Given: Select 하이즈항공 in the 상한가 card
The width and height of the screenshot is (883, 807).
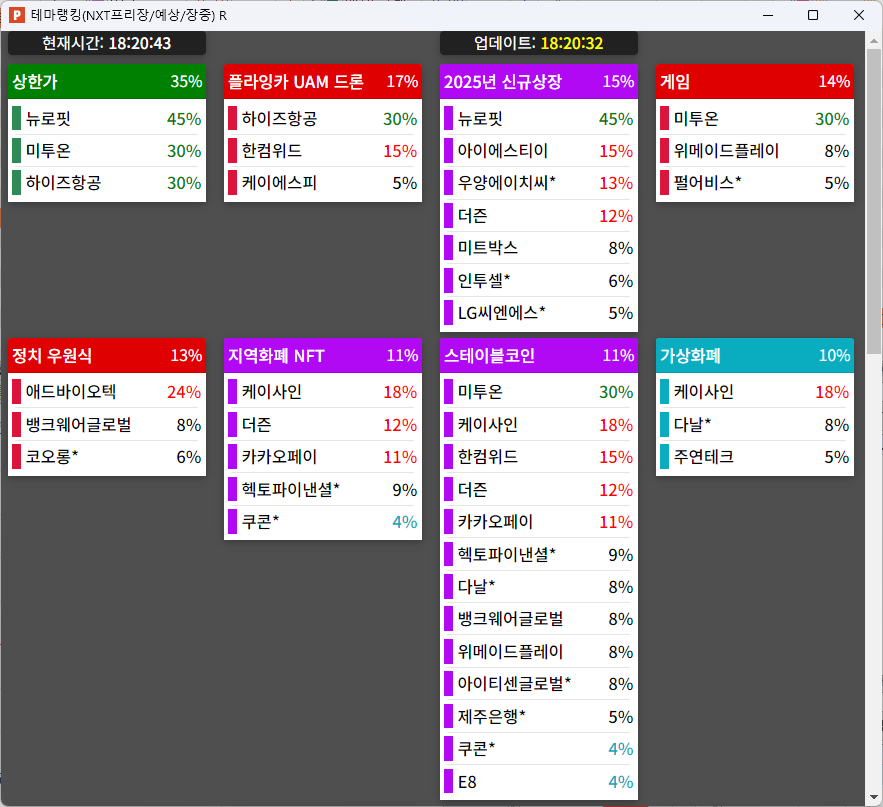Looking at the screenshot, I should tap(107, 182).
